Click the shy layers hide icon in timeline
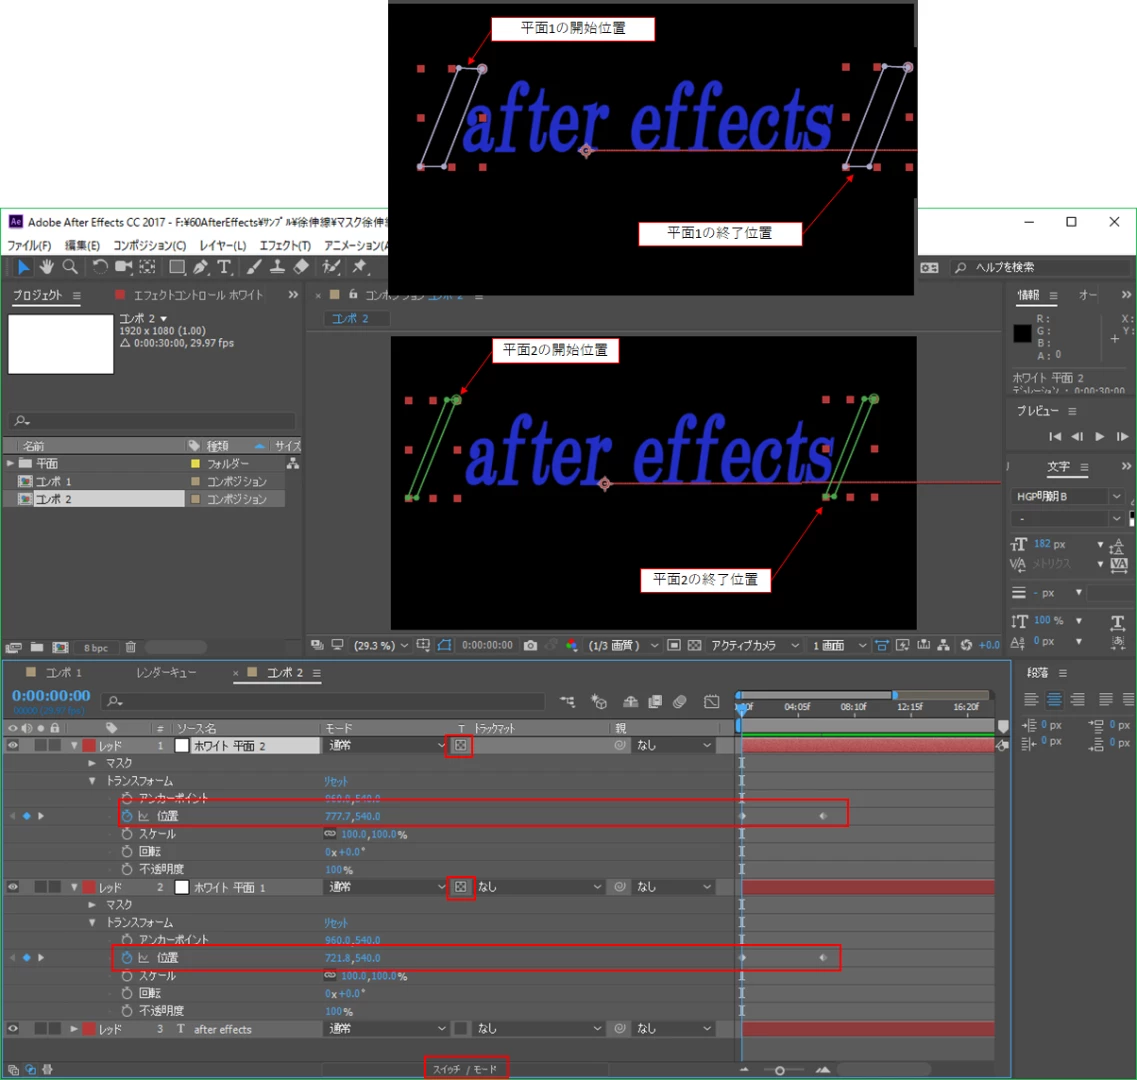 [x=631, y=701]
